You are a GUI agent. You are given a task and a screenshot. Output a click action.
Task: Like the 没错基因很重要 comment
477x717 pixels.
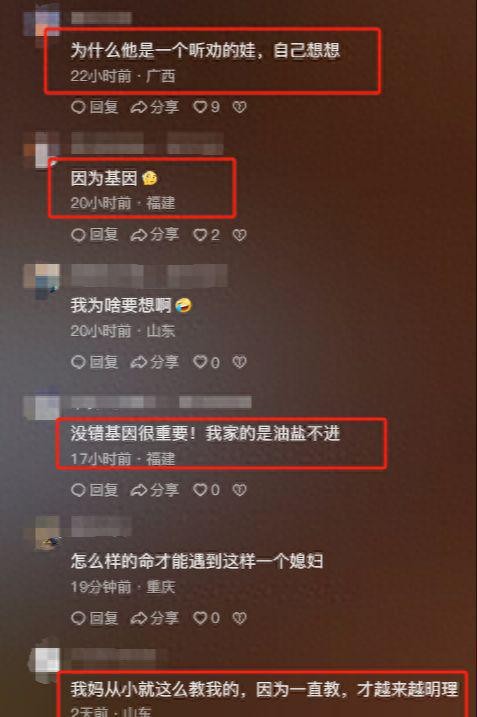pos(206,490)
